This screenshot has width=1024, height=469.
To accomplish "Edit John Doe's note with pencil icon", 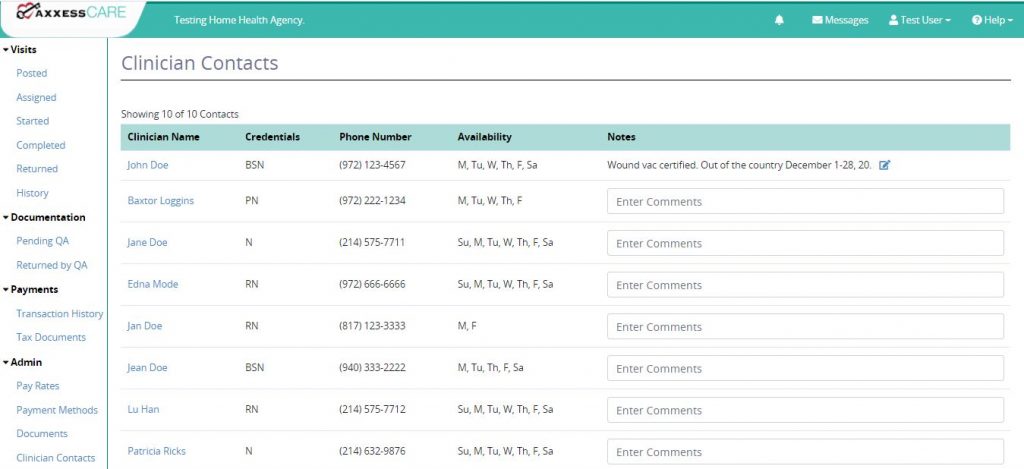I will coord(885,165).
